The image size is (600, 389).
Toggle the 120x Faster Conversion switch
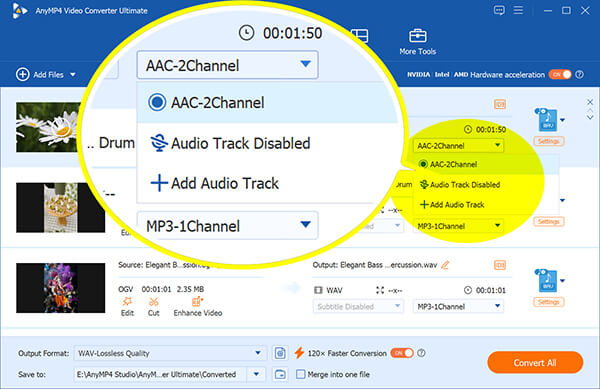click(x=402, y=353)
